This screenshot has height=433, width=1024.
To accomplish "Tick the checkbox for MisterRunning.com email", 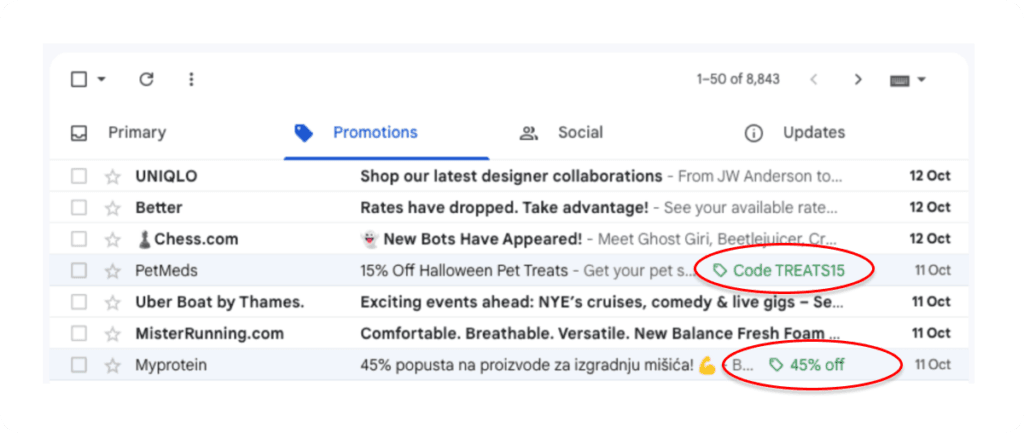I will pos(79,334).
